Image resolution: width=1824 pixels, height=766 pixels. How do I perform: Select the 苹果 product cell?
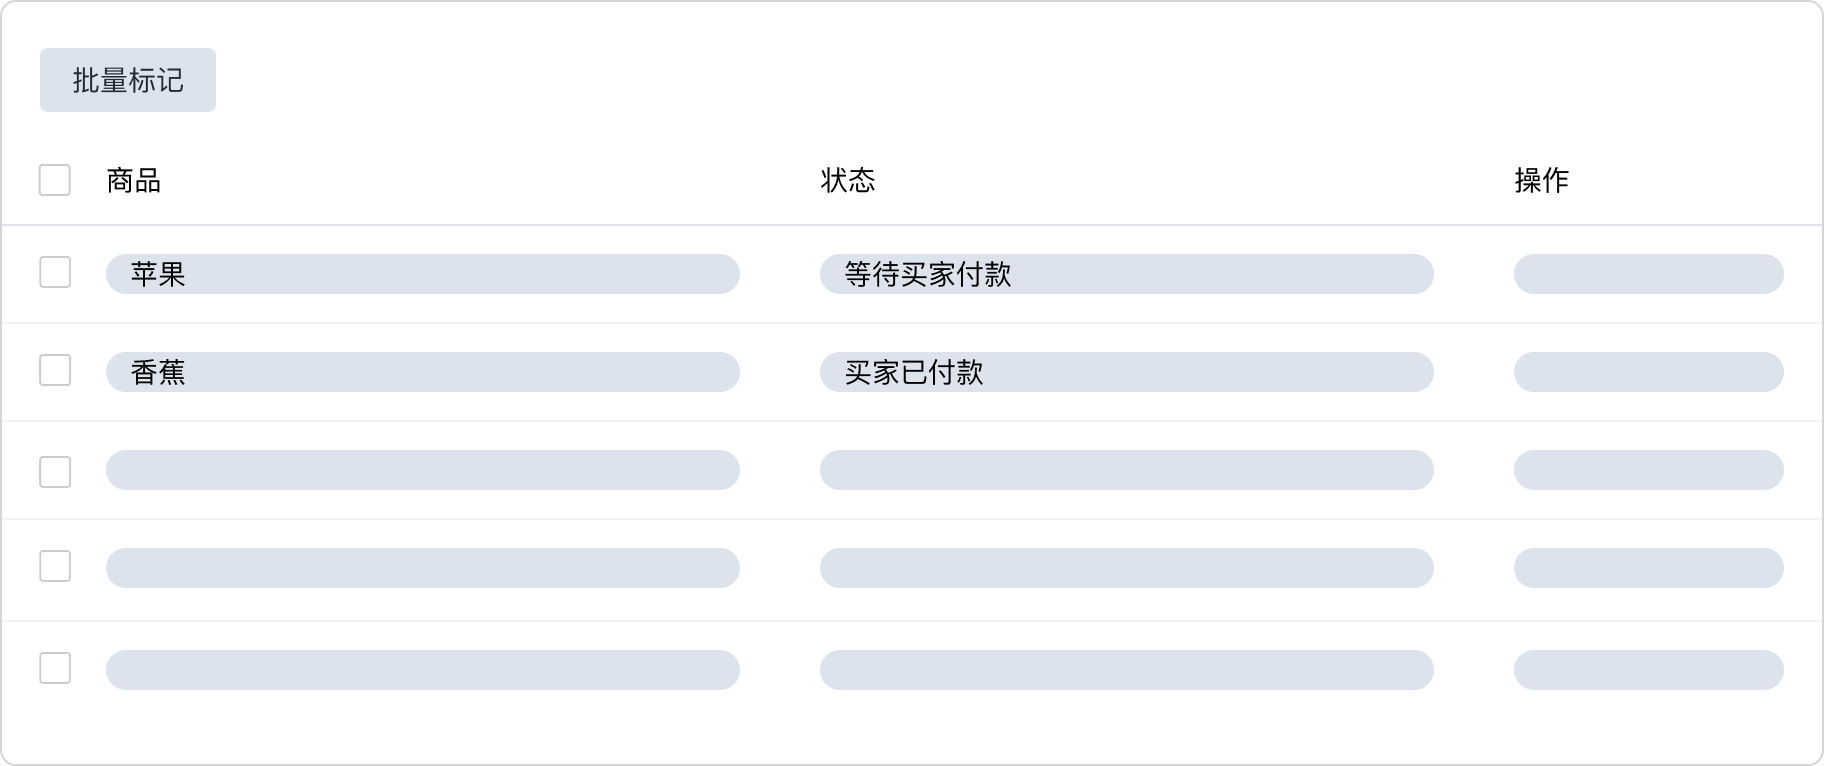tap(422, 274)
